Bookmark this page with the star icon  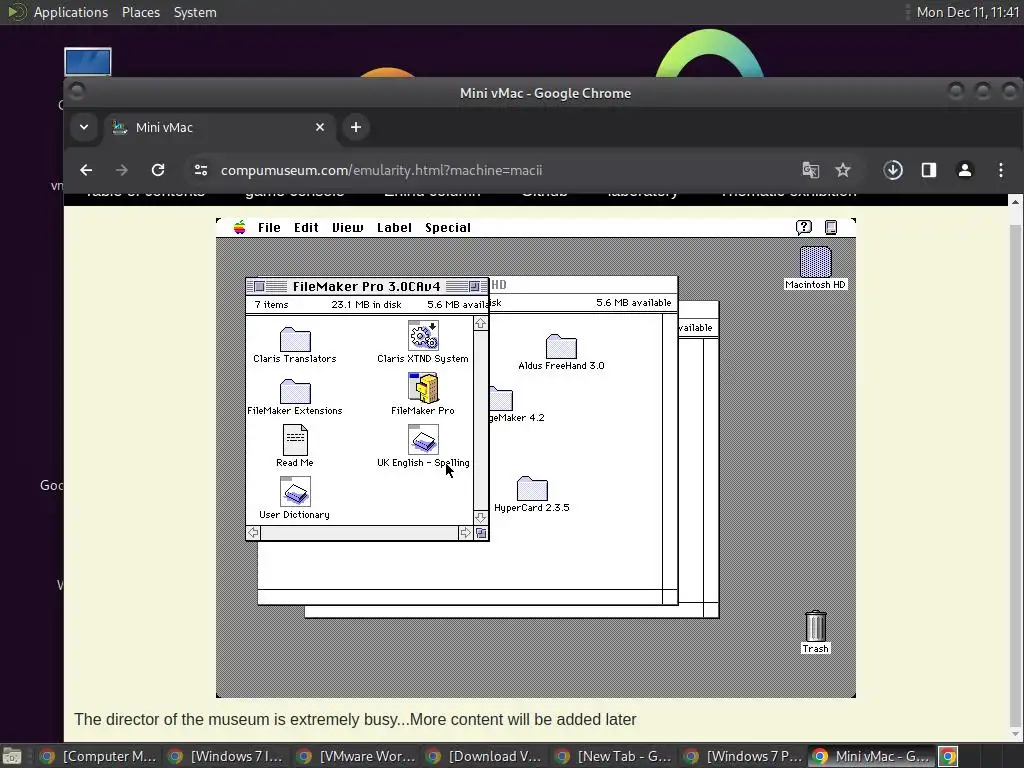tap(843, 170)
